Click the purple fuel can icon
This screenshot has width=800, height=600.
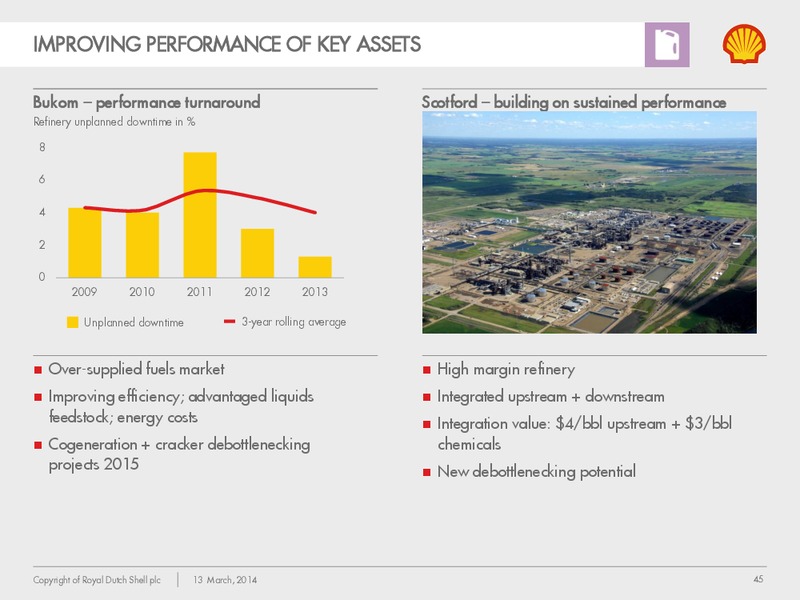[x=667, y=44]
